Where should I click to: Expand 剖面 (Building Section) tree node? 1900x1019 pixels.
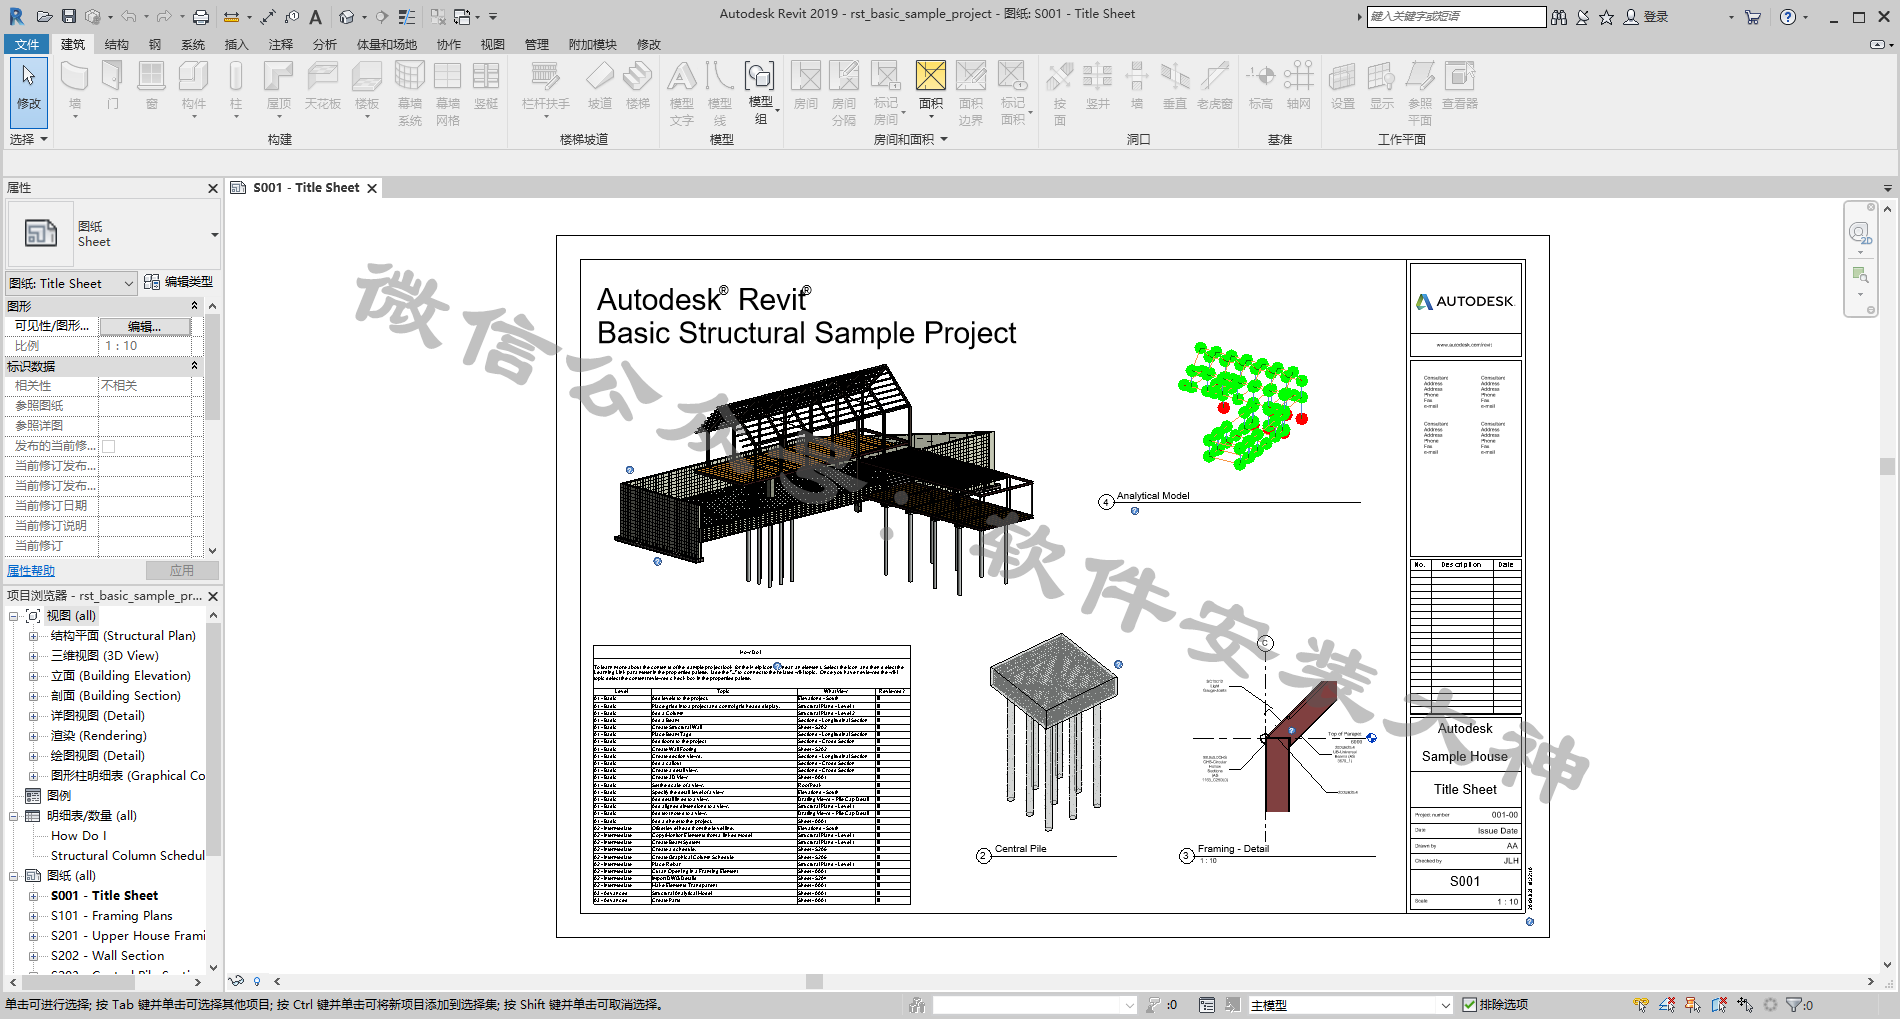[x=33, y=696]
